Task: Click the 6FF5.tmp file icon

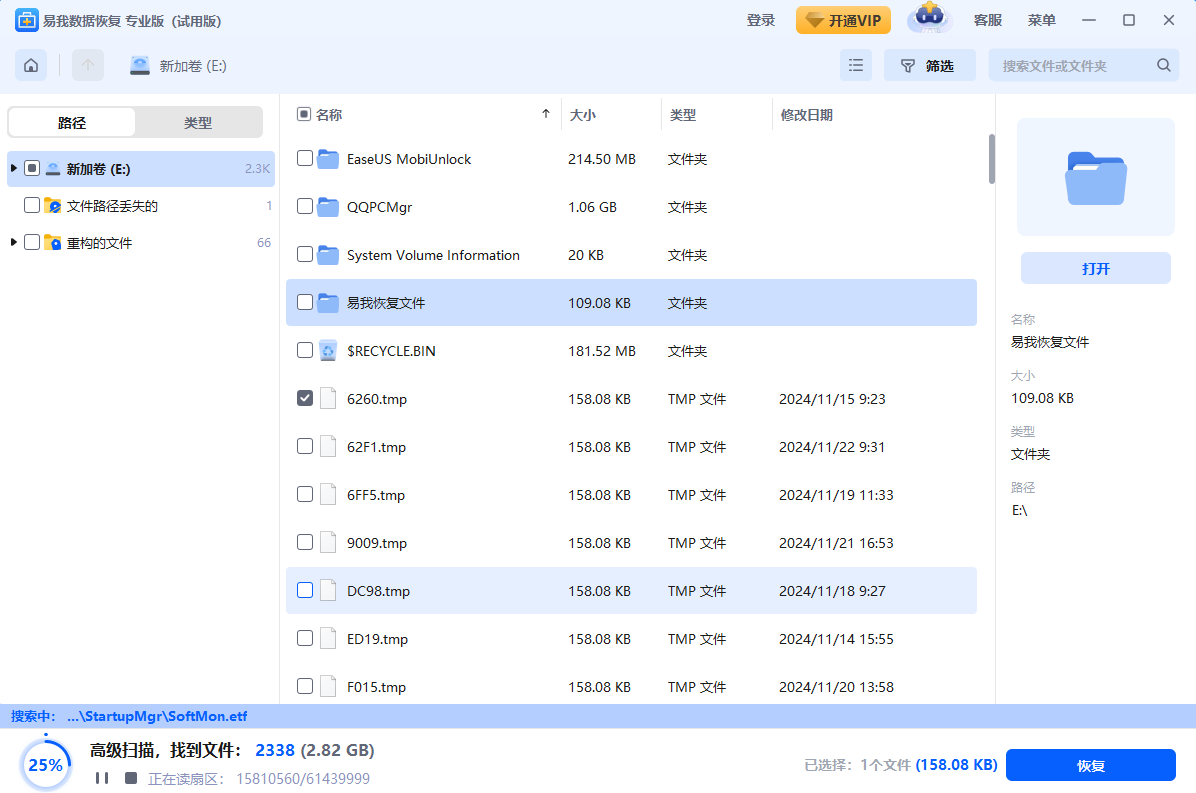Action: pyautogui.click(x=328, y=495)
